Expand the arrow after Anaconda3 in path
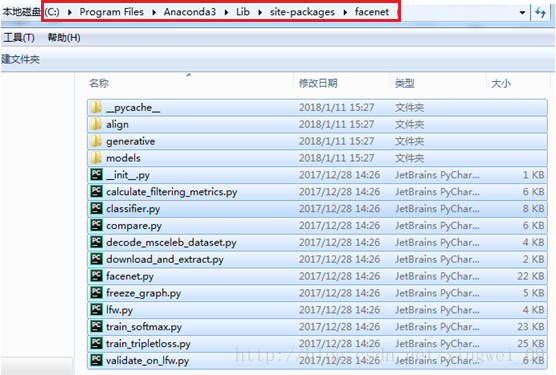The width and height of the screenshot is (556, 375). [227, 12]
